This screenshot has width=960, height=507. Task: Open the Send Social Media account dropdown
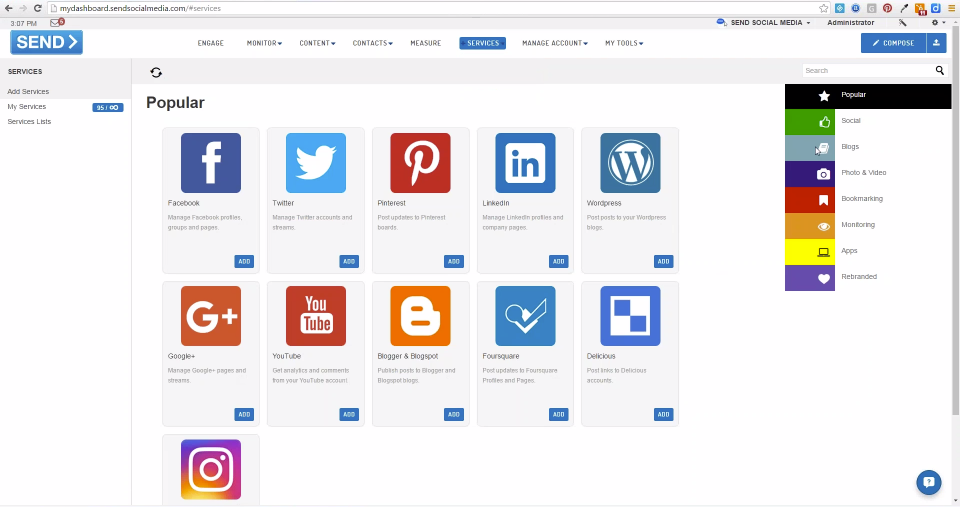point(770,23)
